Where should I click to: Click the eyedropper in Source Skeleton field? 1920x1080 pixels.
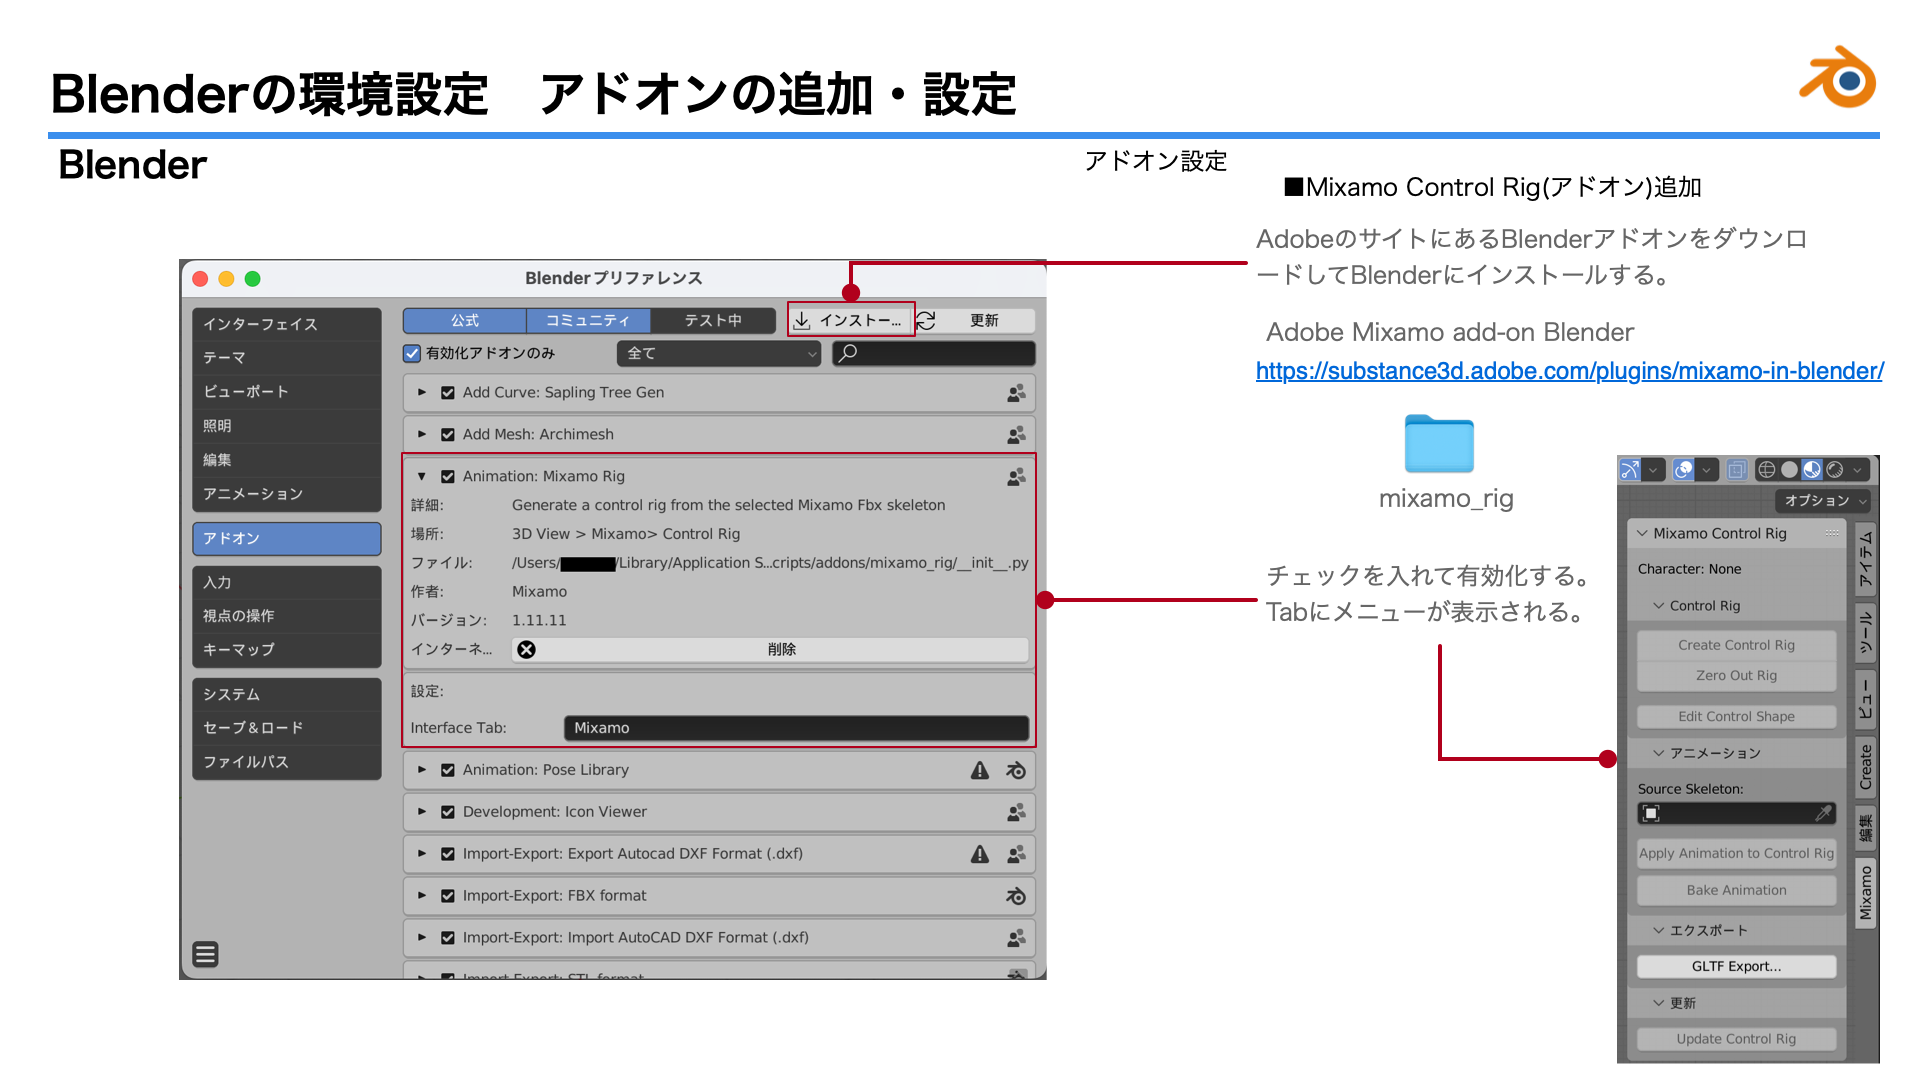pos(1823,813)
